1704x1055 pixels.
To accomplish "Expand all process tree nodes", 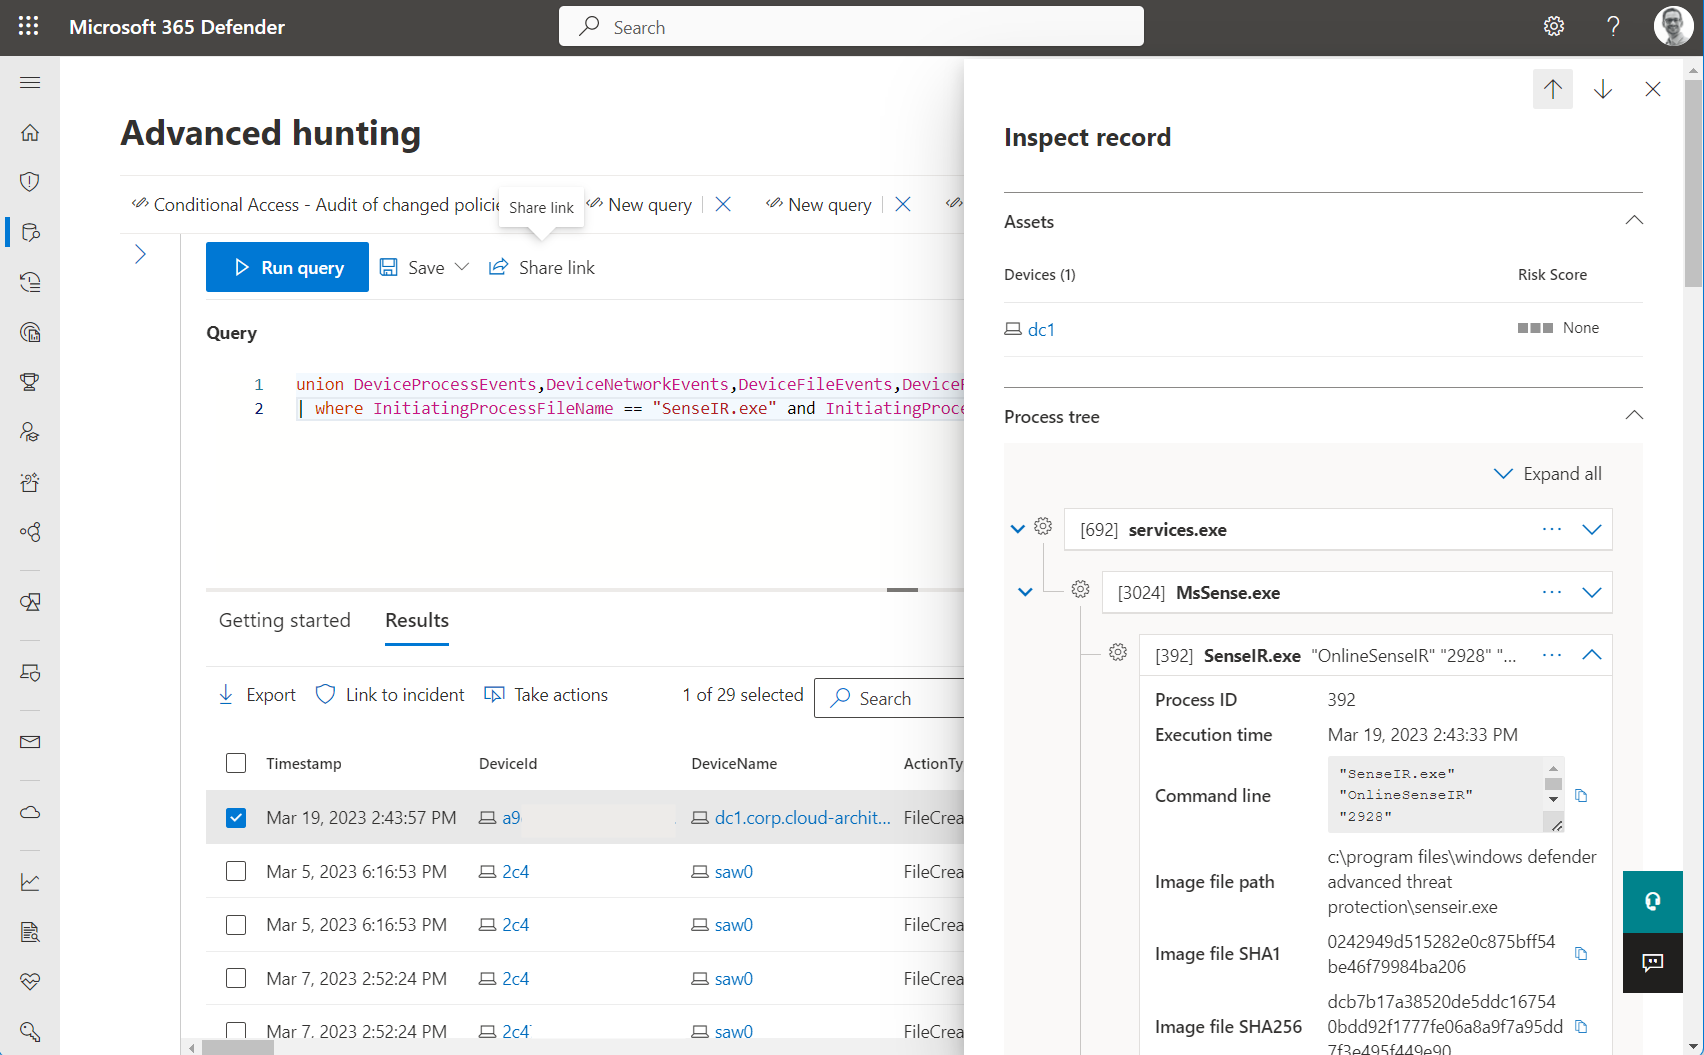I will [1548, 474].
